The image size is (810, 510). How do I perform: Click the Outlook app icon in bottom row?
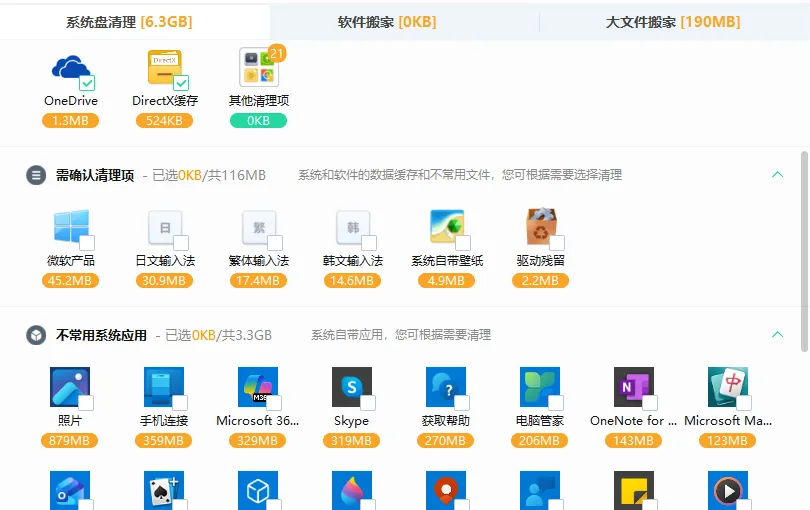[x=70, y=490]
